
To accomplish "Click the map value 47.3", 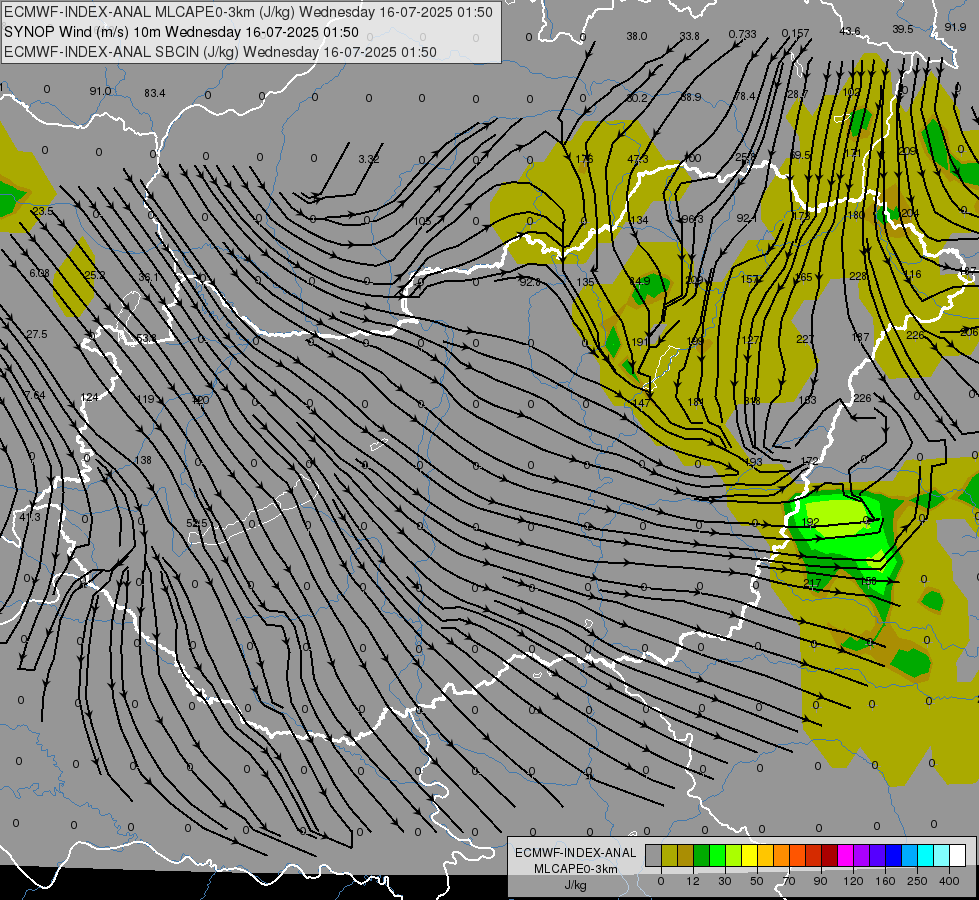I will (x=637, y=159).
